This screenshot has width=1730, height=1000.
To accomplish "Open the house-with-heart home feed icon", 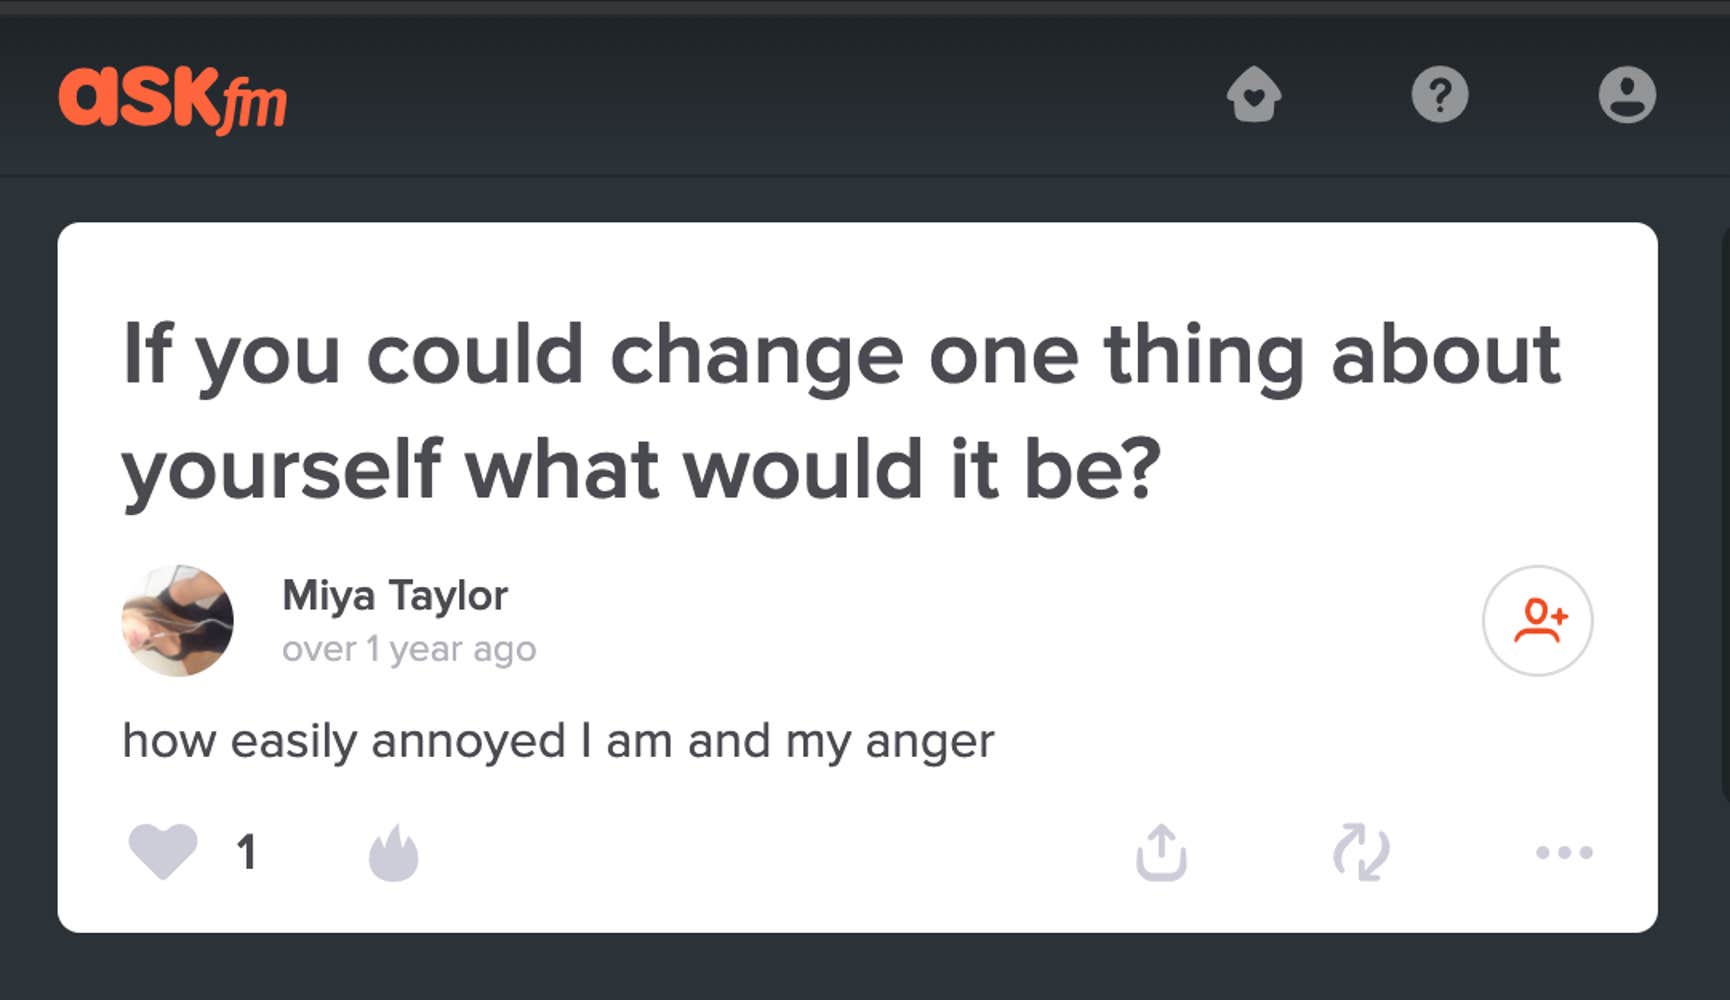I will [1254, 94].
